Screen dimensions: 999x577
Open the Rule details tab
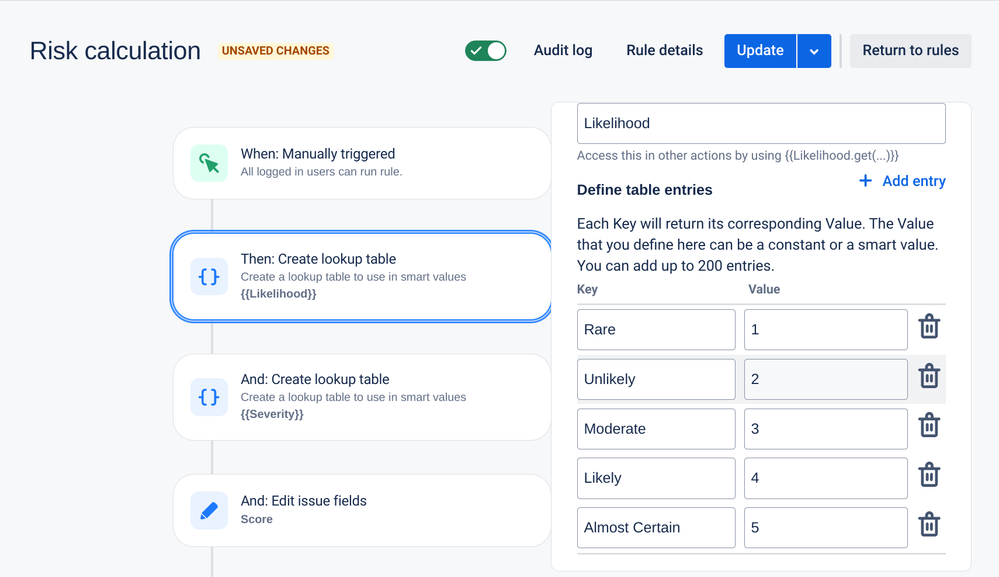664,51
